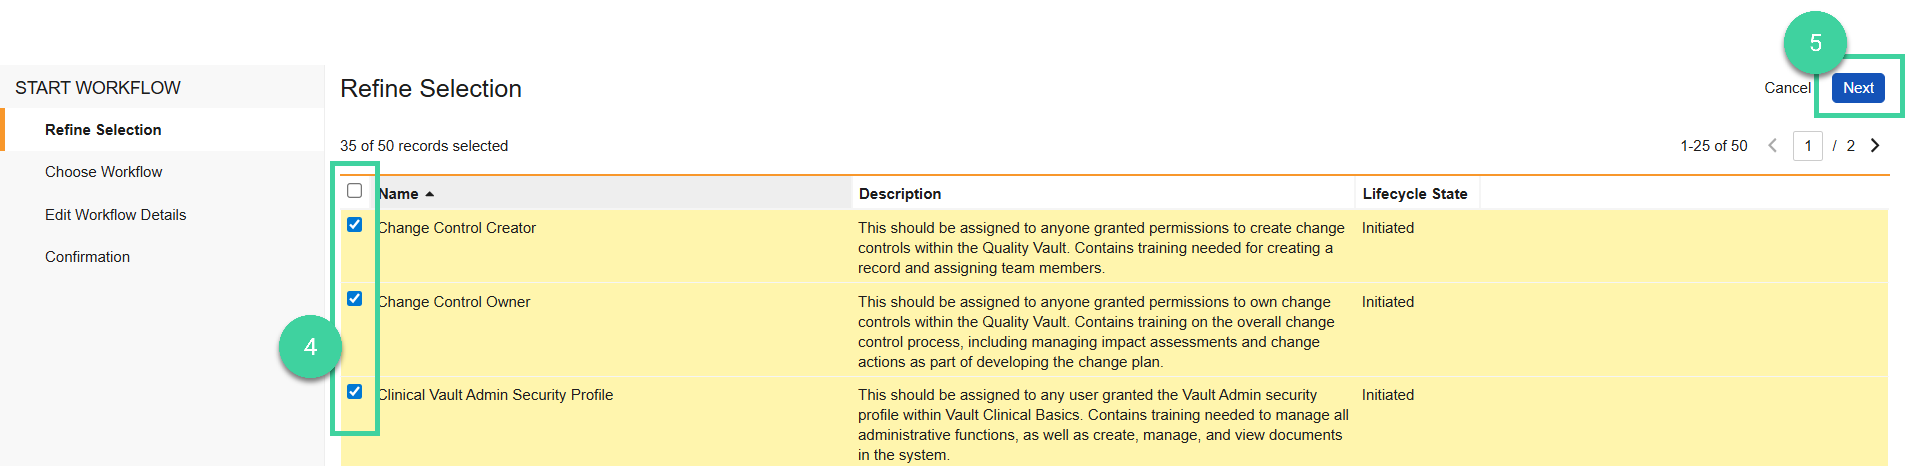1910x466 pixels.
Task: Click Clinical Vault Admin Security Profile name
Action: 496,395
